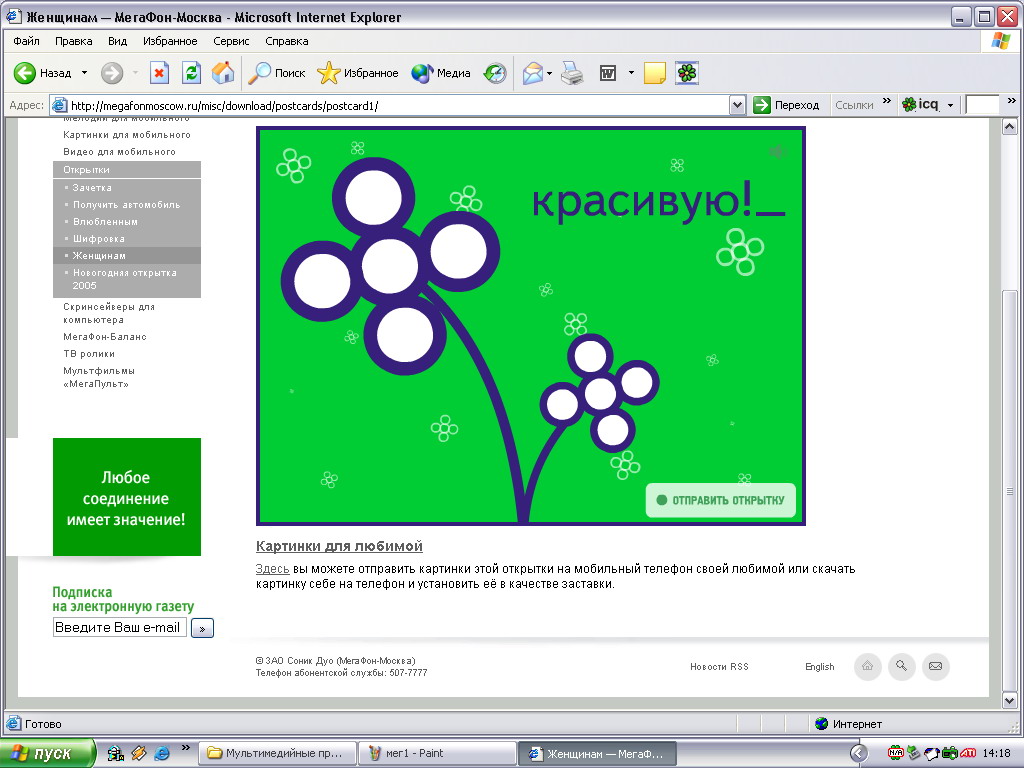Screen dimensions: 1024x768
Task: Open the Новости RSS link
Action: [x=719, y=667]
